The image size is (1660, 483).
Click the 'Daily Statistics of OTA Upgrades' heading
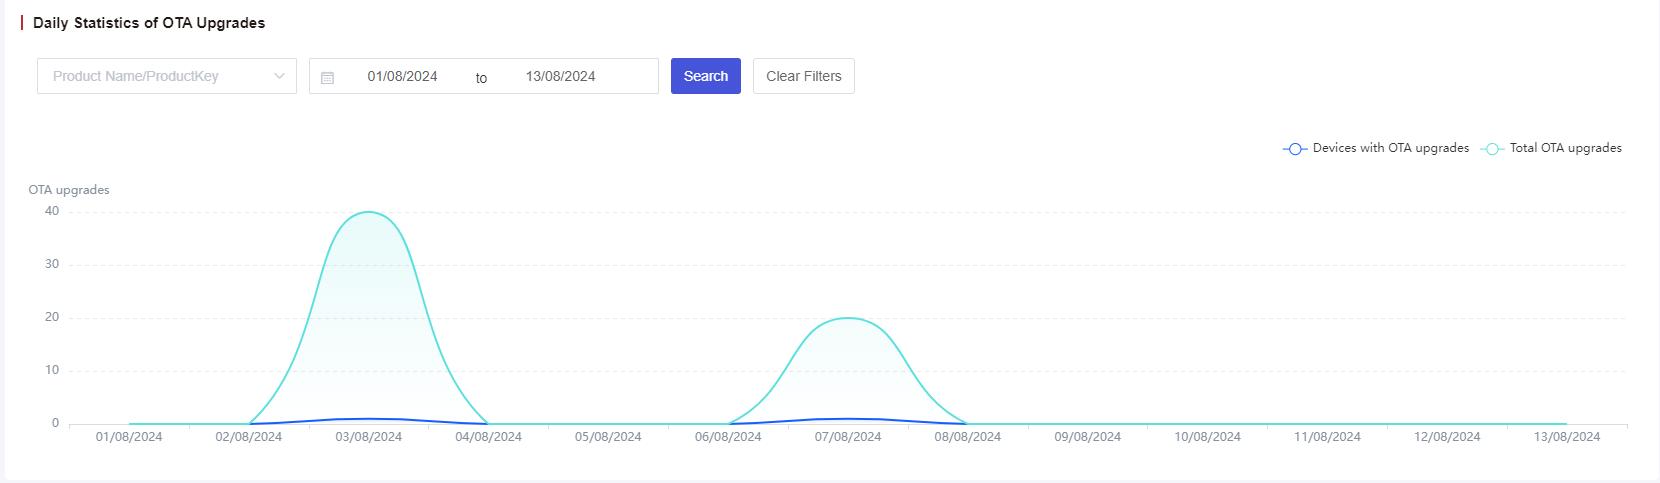pyautogui.click(x=149, y=23)
